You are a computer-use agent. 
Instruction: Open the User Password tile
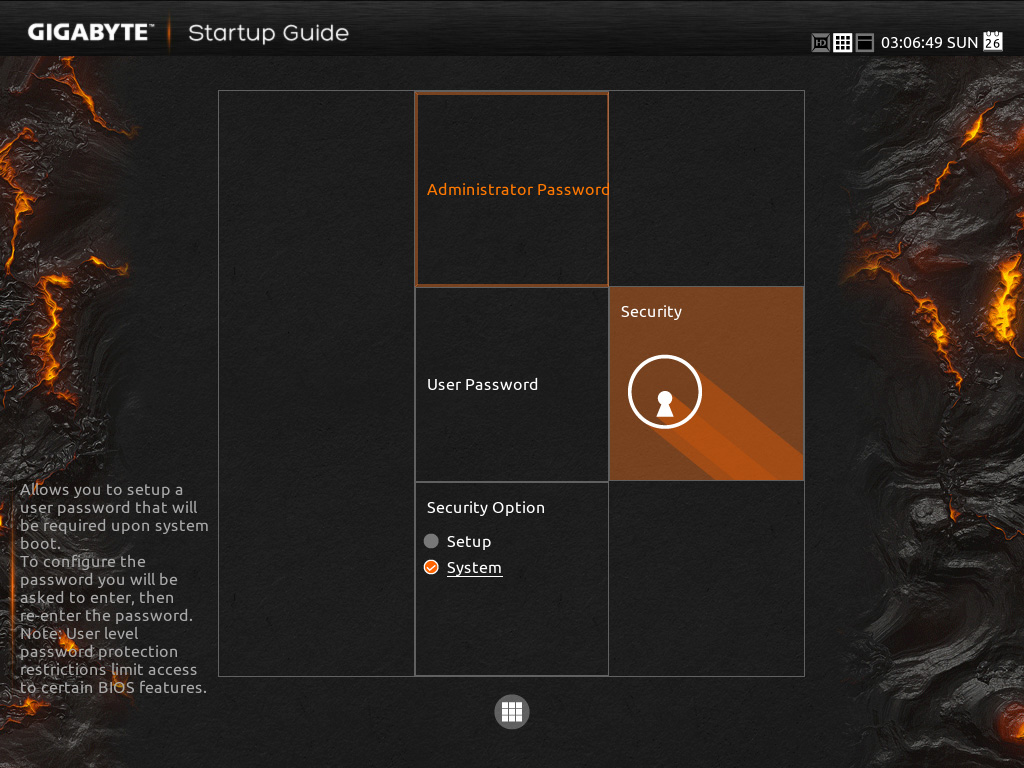[512, 384]
